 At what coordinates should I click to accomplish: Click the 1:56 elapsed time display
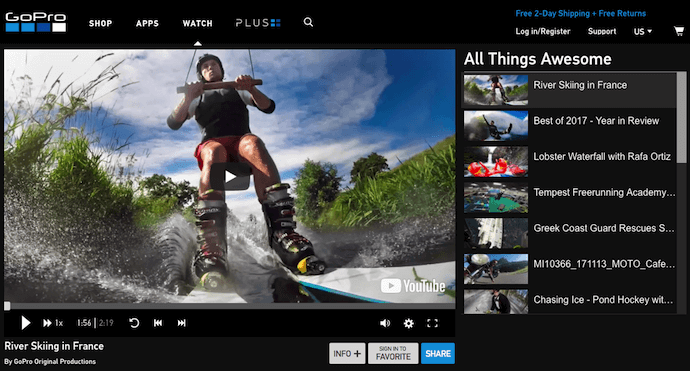pyautogui.click(x=84, y=323)
